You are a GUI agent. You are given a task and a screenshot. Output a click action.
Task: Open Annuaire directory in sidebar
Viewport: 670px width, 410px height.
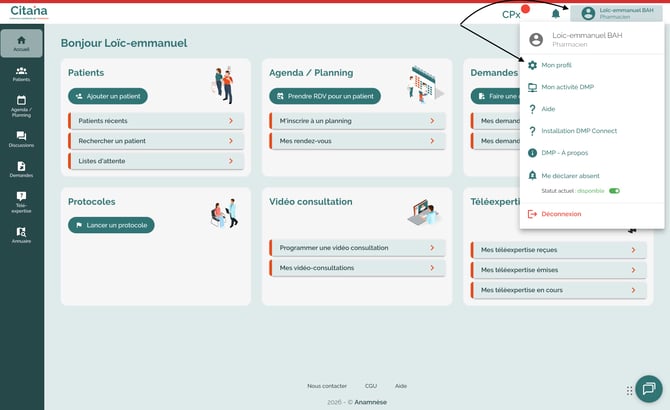pyautogui.click(x=22, y=234)
